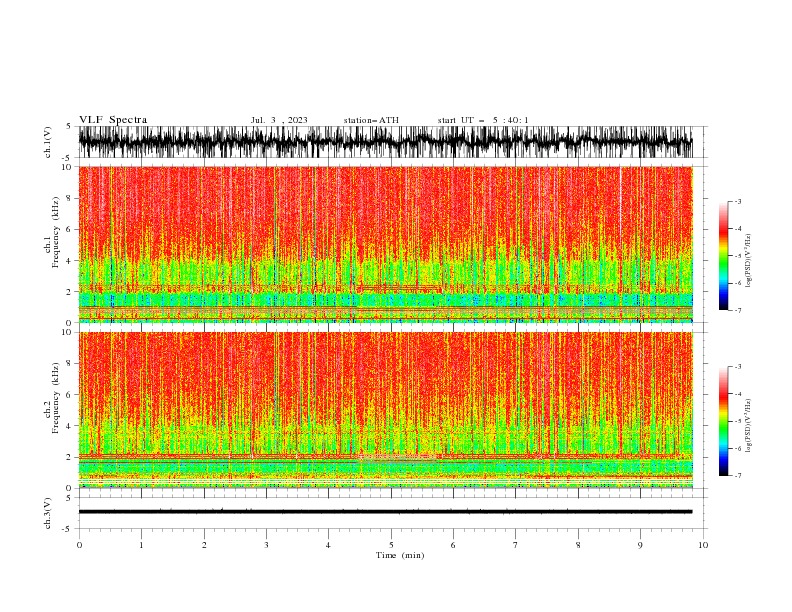This screenshot has width=792, height=612.
Task: Click the ch.1 frequency tick label "8"
Action: pos(70,198)
